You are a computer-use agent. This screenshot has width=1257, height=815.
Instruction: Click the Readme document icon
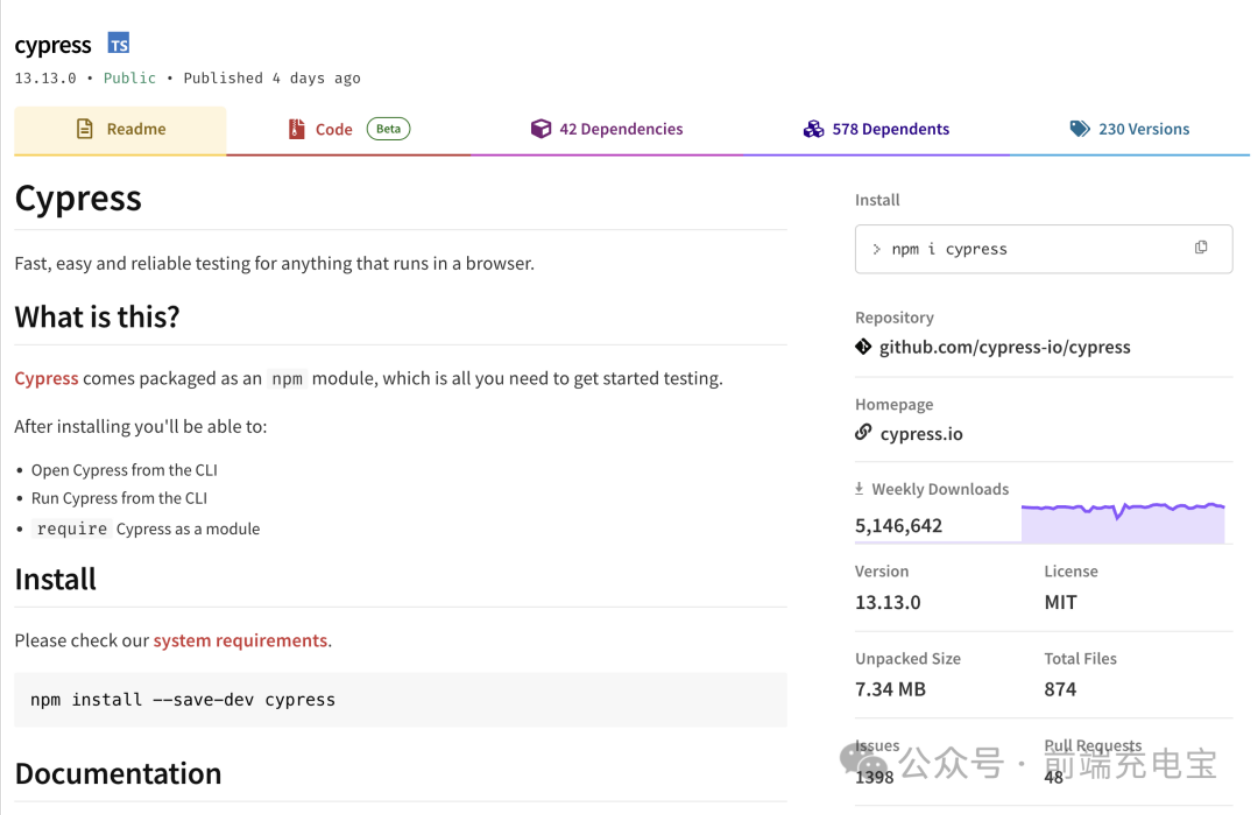[x=85, y=129]
